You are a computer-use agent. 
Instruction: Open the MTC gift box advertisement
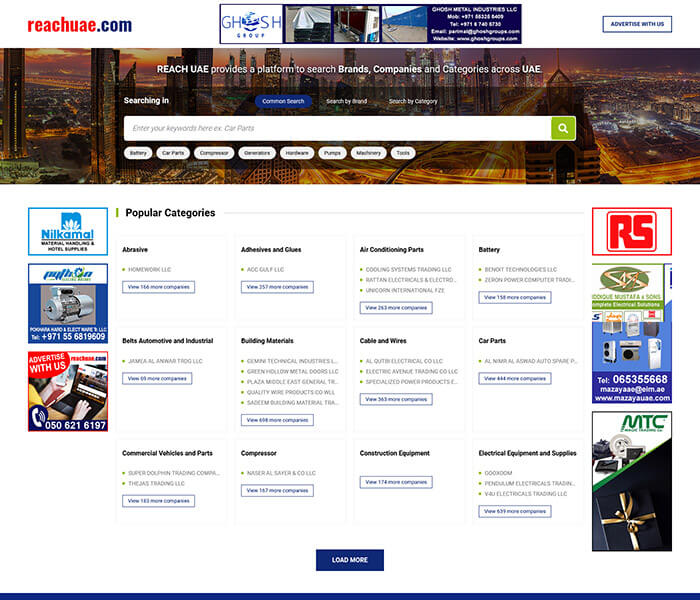(632, 481)
